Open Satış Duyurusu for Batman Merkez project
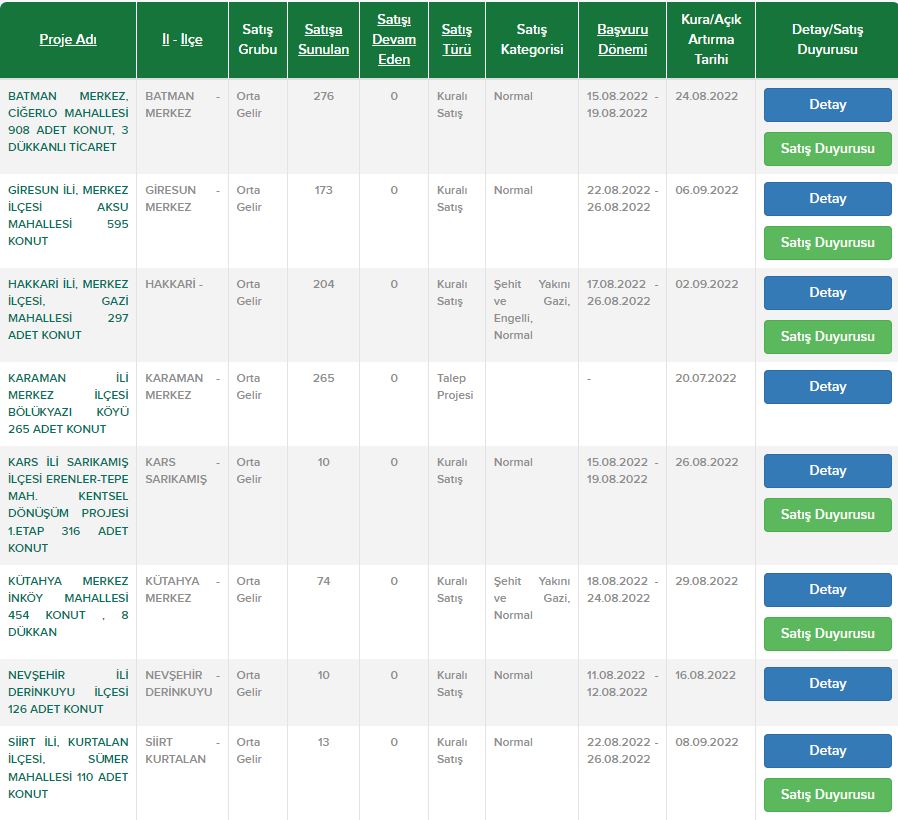Screen dimensions: 898x820 pos(827,149)
